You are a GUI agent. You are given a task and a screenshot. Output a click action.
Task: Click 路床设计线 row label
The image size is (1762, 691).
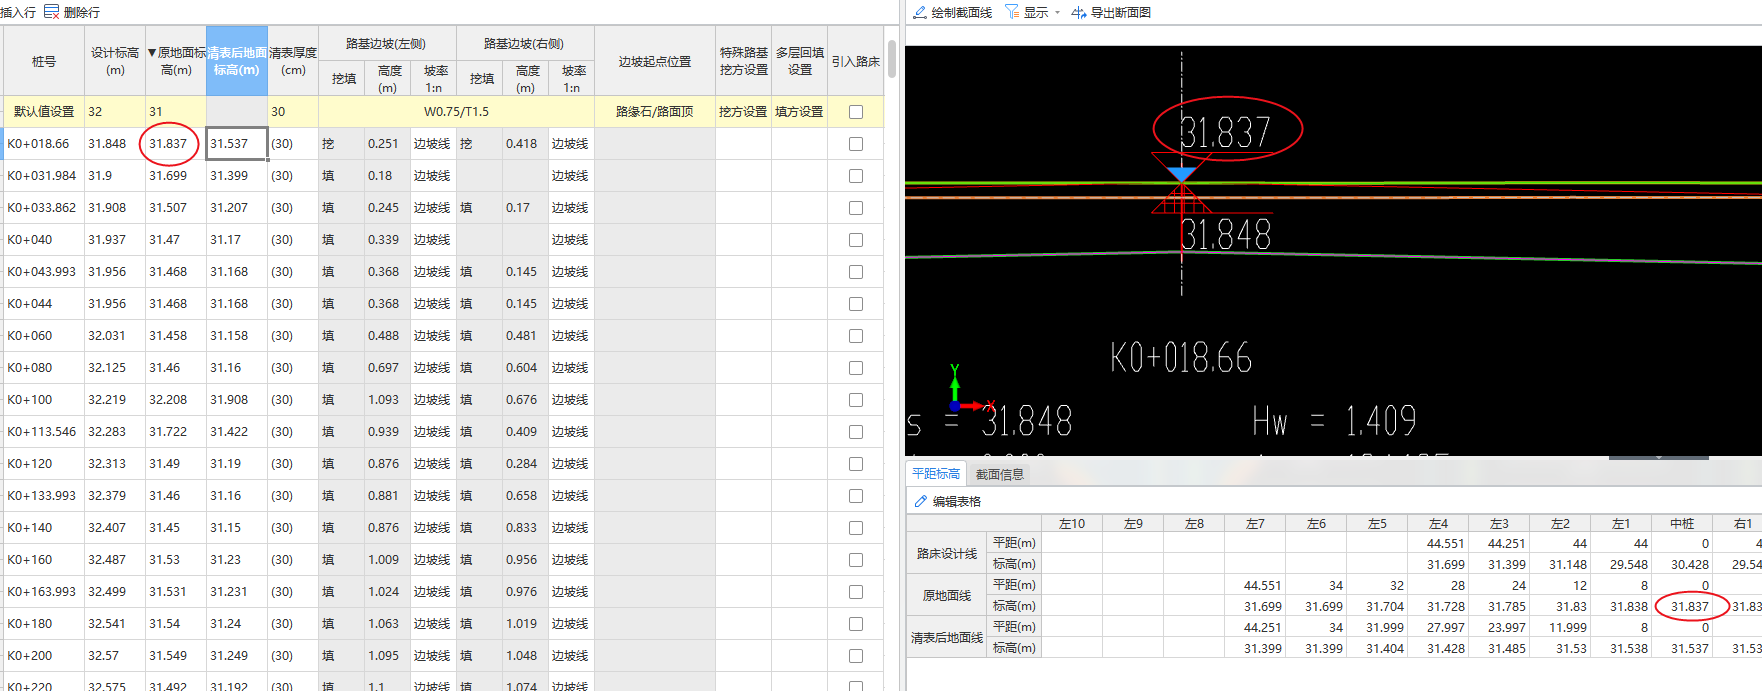point(947,553)
